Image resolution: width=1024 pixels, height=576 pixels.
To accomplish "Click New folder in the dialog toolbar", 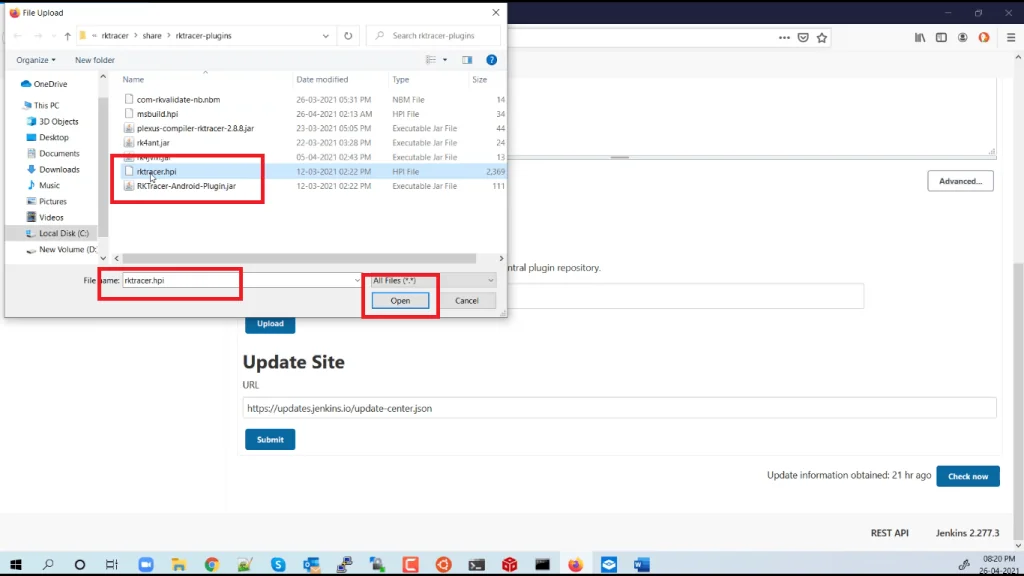I will [95, 60].
